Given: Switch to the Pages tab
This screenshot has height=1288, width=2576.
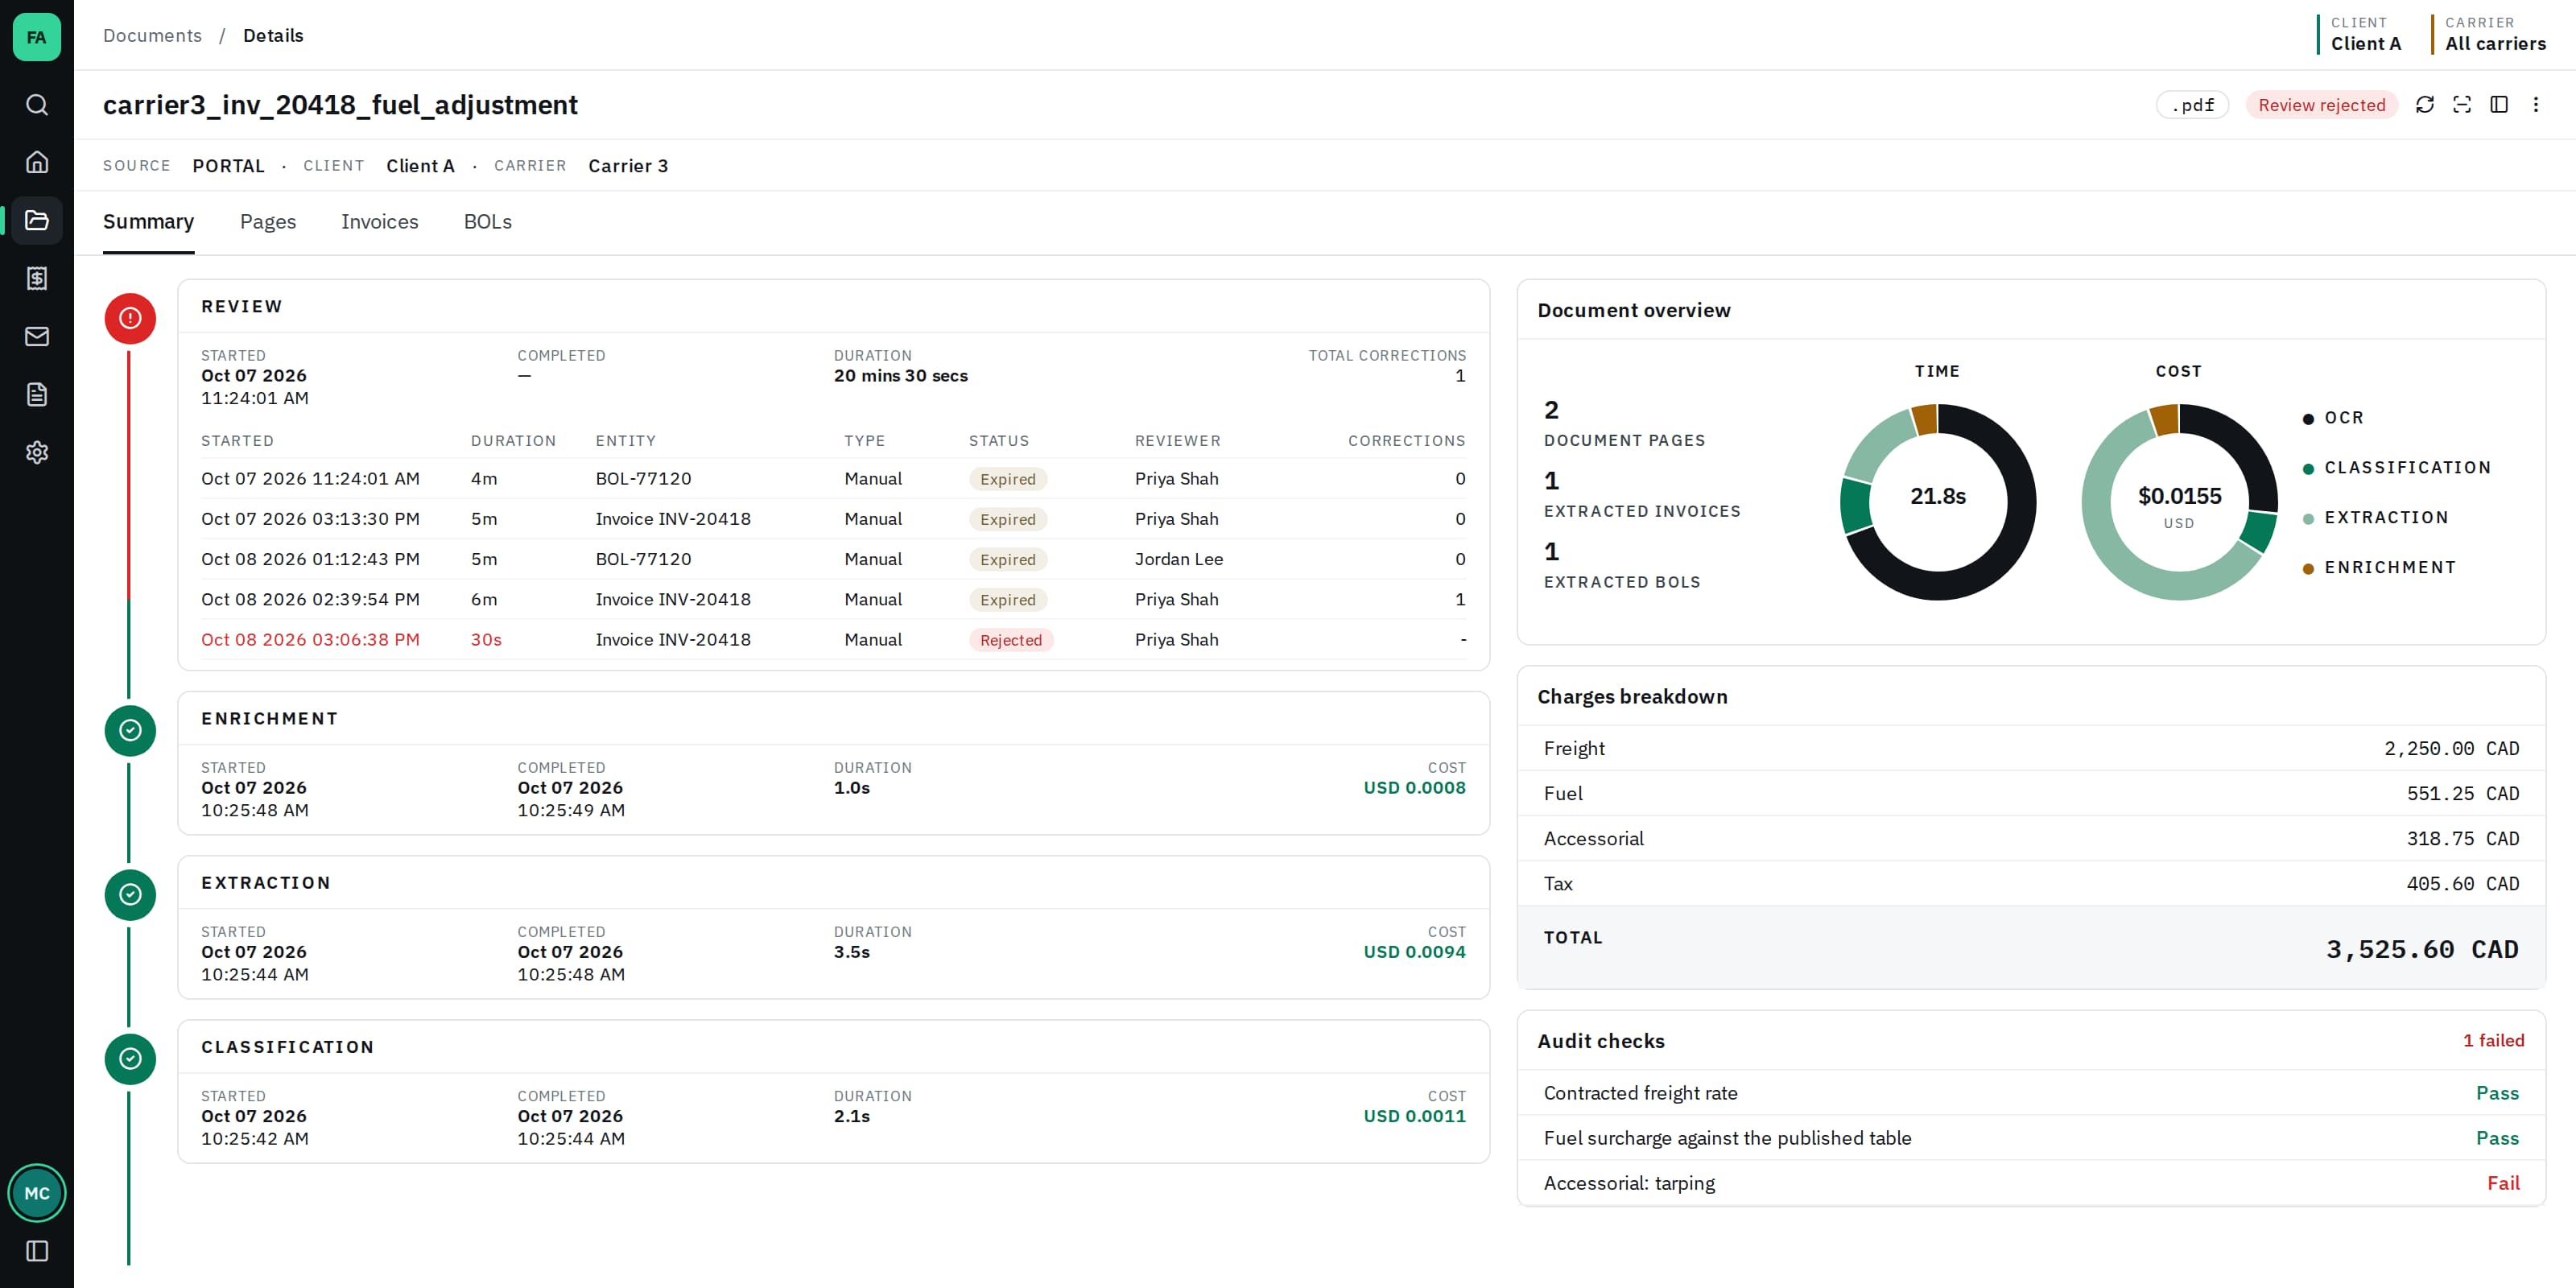Looking at the screenshot, I should tap(267, 221).
